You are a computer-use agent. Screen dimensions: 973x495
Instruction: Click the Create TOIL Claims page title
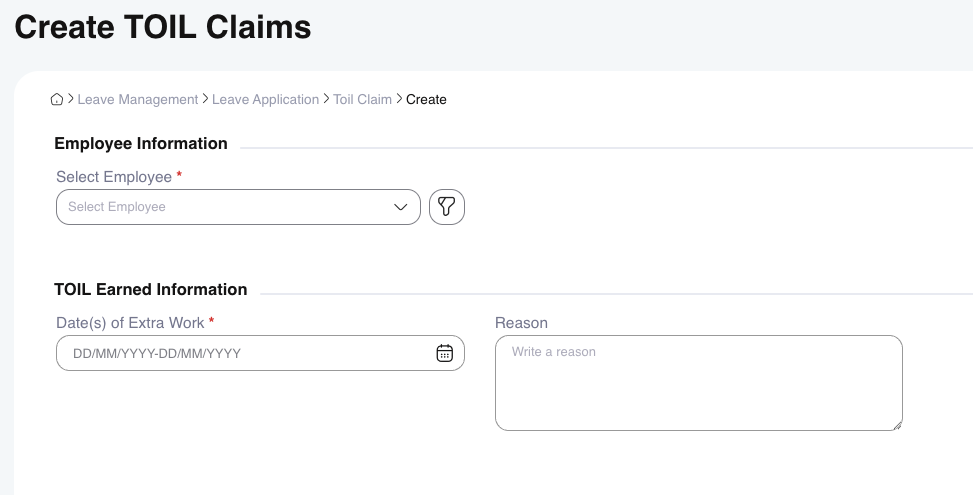[163, 28]
